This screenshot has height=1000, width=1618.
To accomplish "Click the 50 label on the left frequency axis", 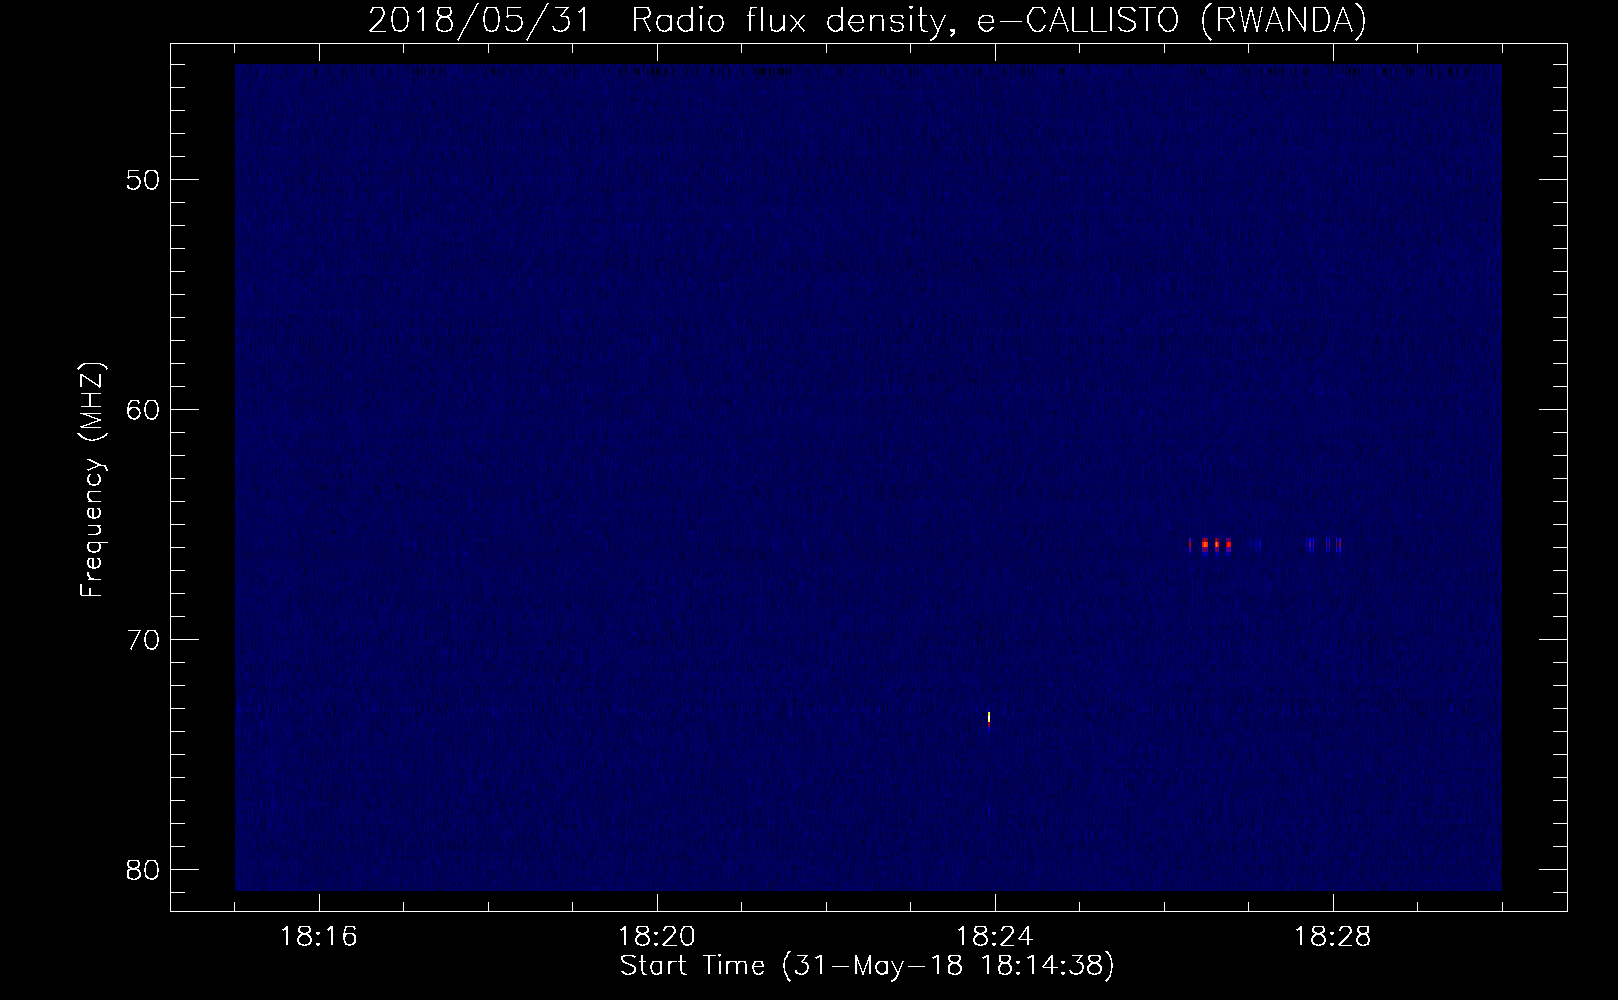I will tap(143, 180).
